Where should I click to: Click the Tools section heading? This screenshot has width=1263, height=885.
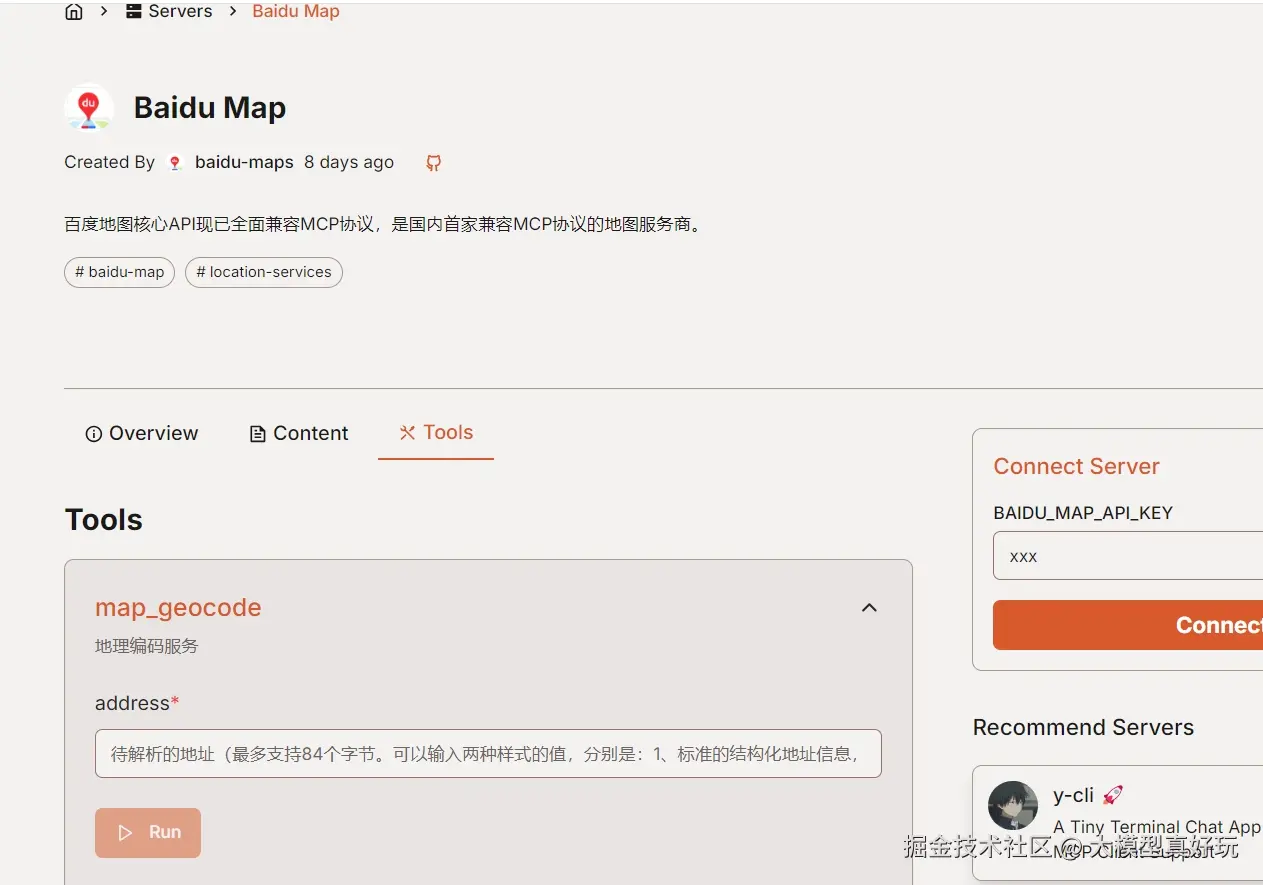click(104, 520)
